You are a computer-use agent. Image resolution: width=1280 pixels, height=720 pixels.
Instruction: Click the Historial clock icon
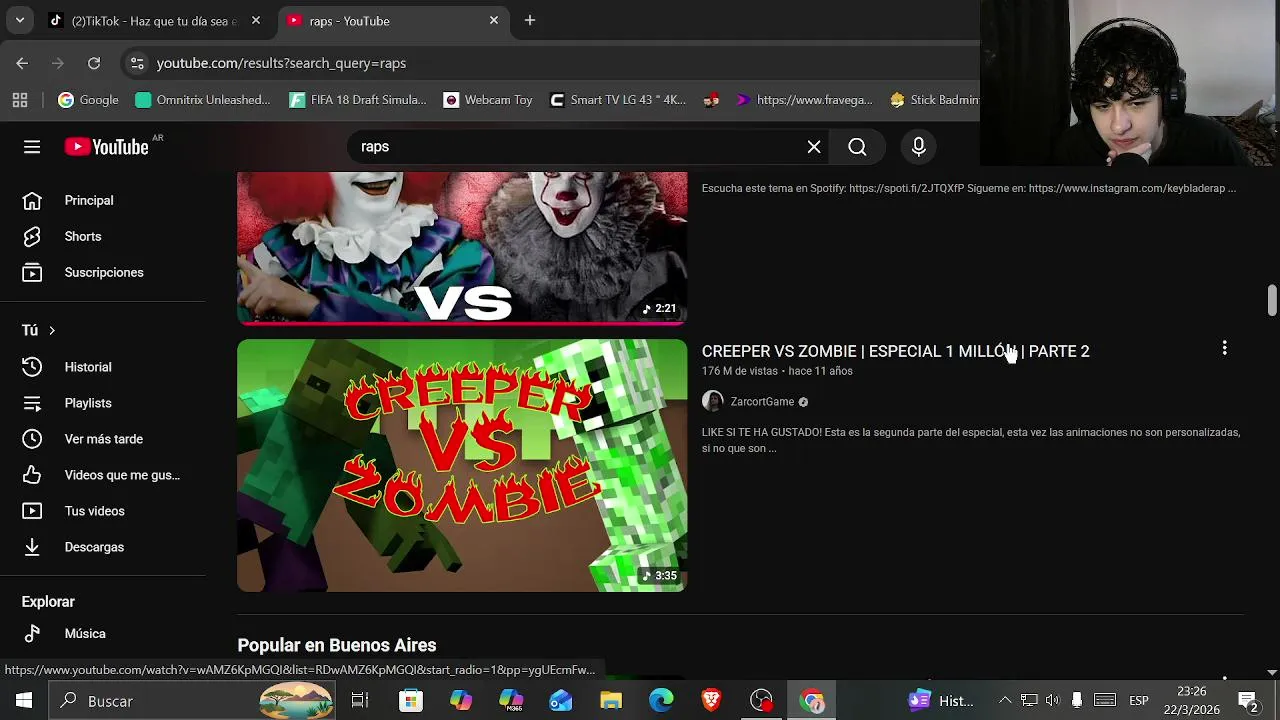point(32,367)
